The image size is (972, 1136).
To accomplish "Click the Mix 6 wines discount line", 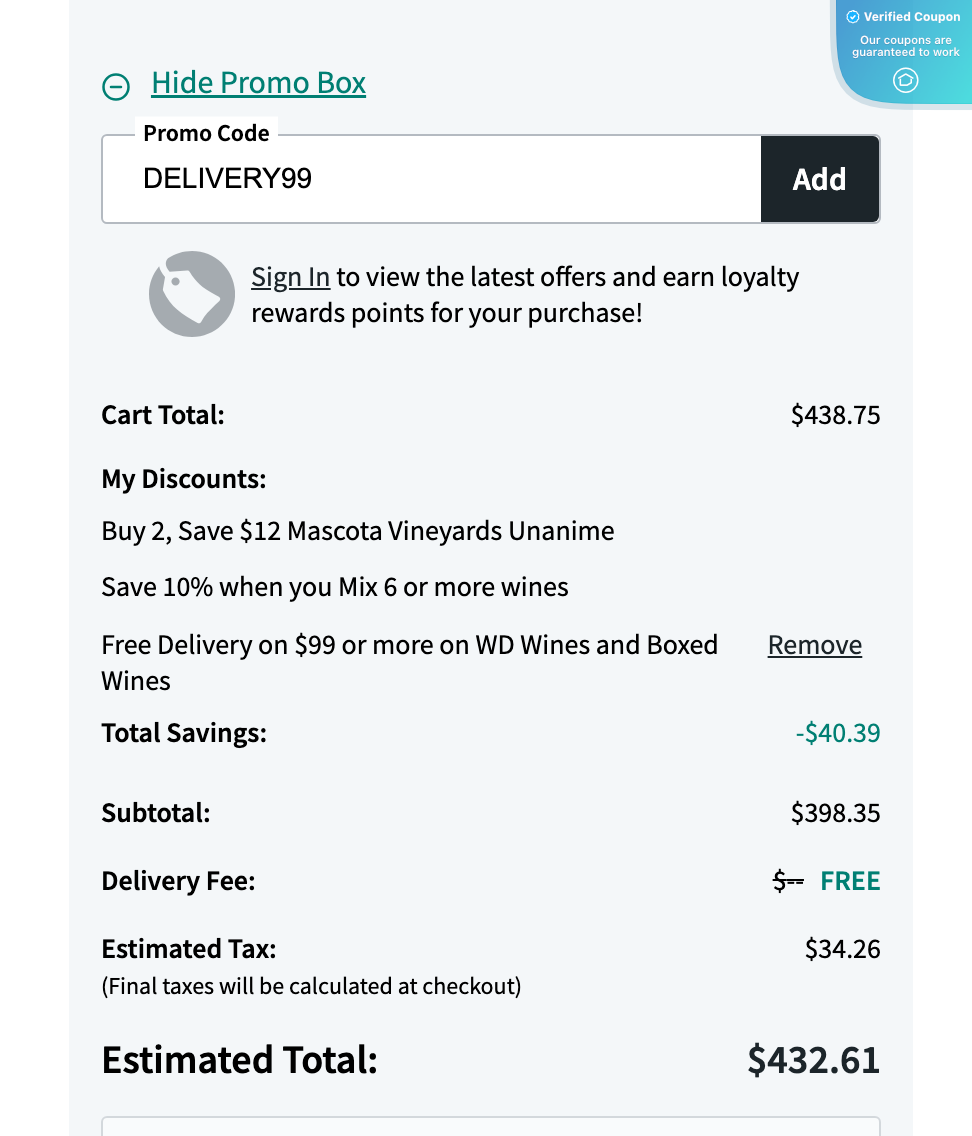I will coord(335,587).
